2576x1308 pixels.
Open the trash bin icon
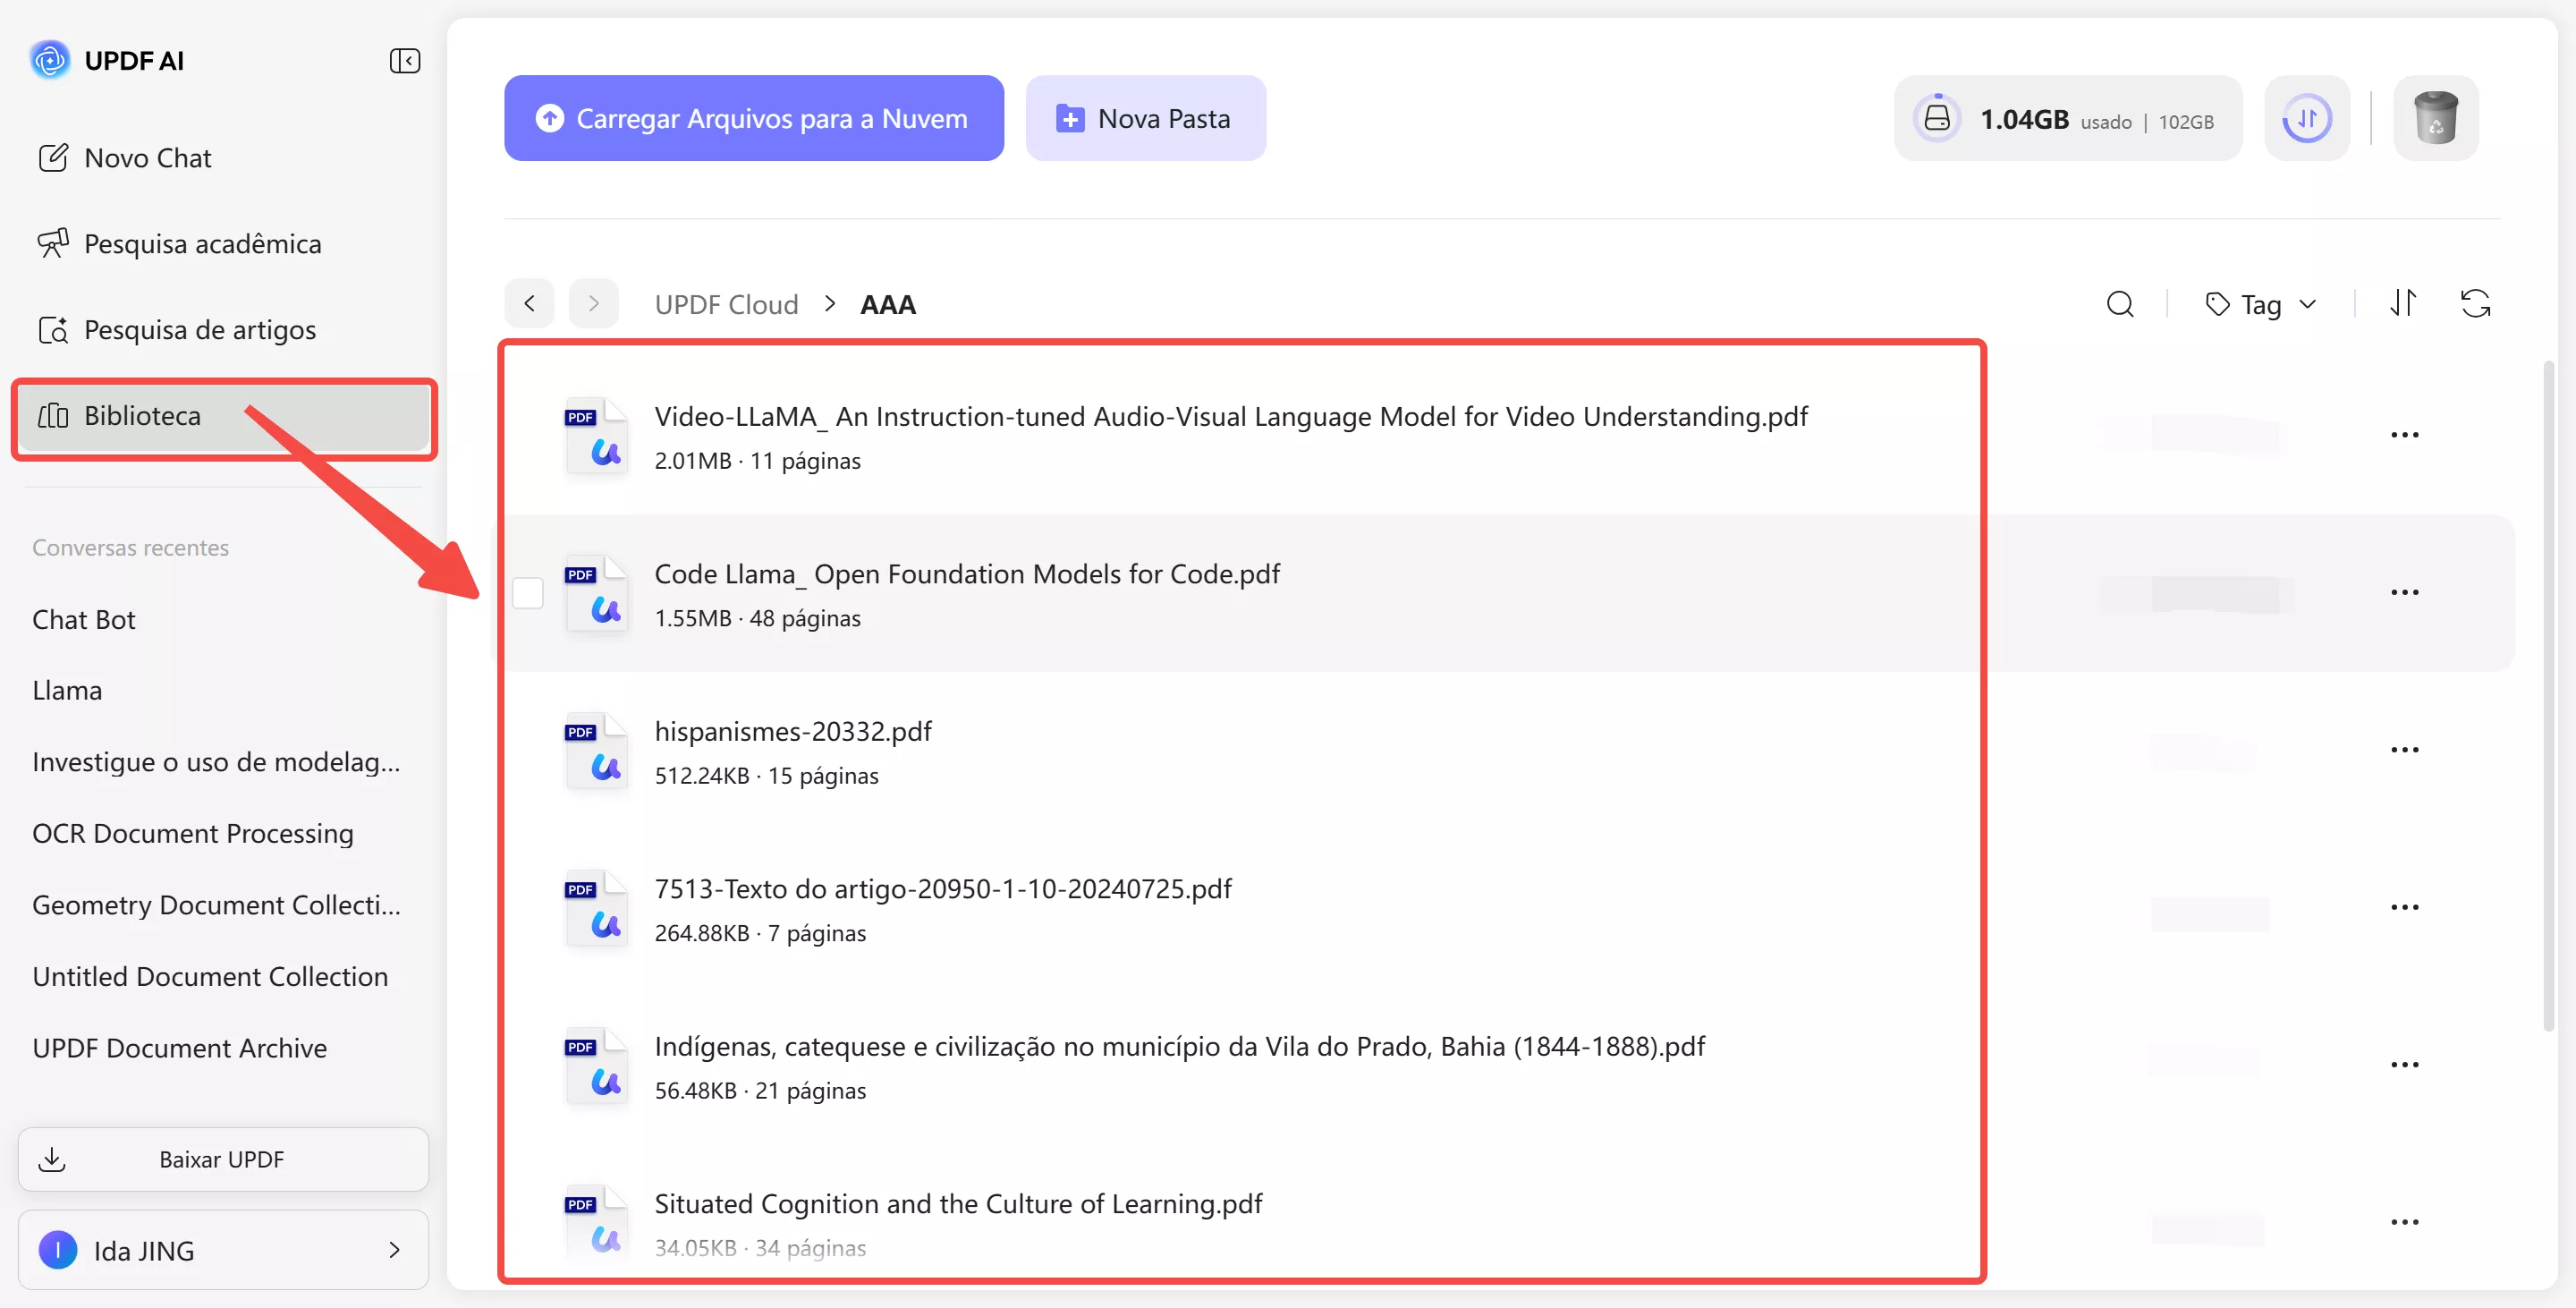[2435, 118]
